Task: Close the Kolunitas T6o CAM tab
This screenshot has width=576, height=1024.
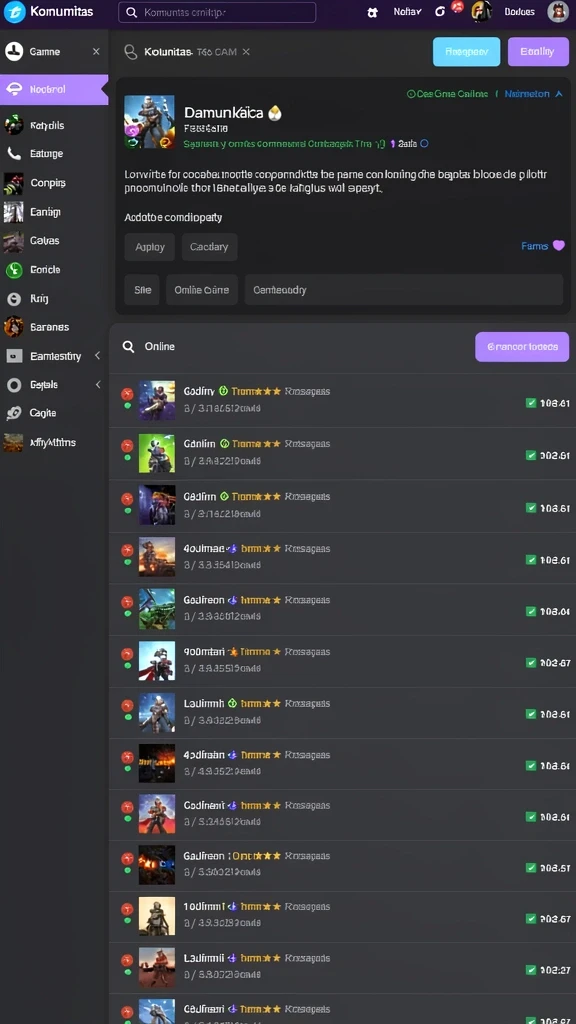Action: (x=246, y=52)
